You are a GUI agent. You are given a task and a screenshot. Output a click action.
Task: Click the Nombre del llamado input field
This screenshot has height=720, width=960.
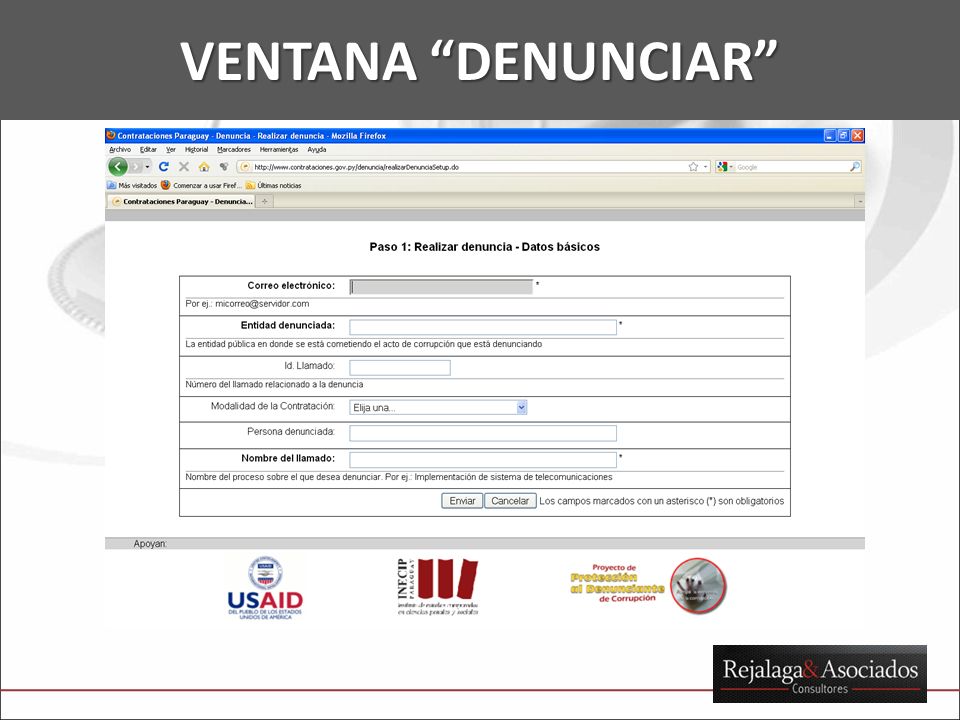[483, 460]
